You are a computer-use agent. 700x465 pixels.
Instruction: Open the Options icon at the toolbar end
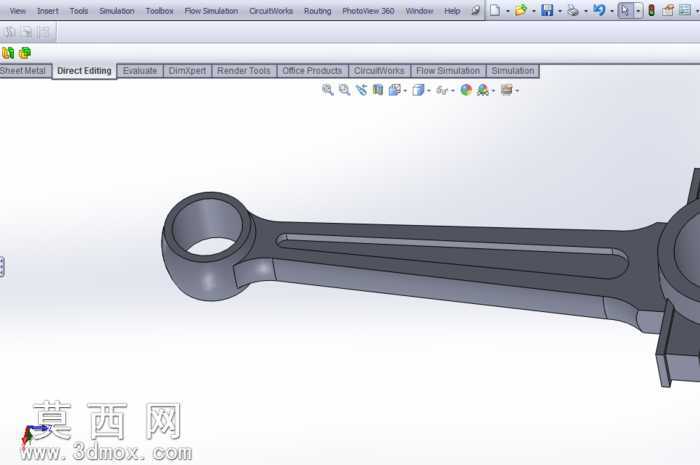[685, 10]
